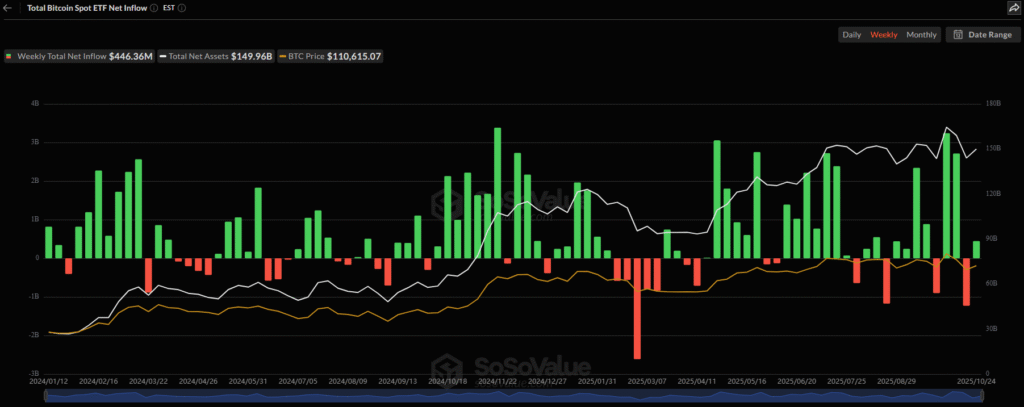Click the calendar icon in Date Range
This screenshot has width=1024, height=407.
click(x=958, y=35)
